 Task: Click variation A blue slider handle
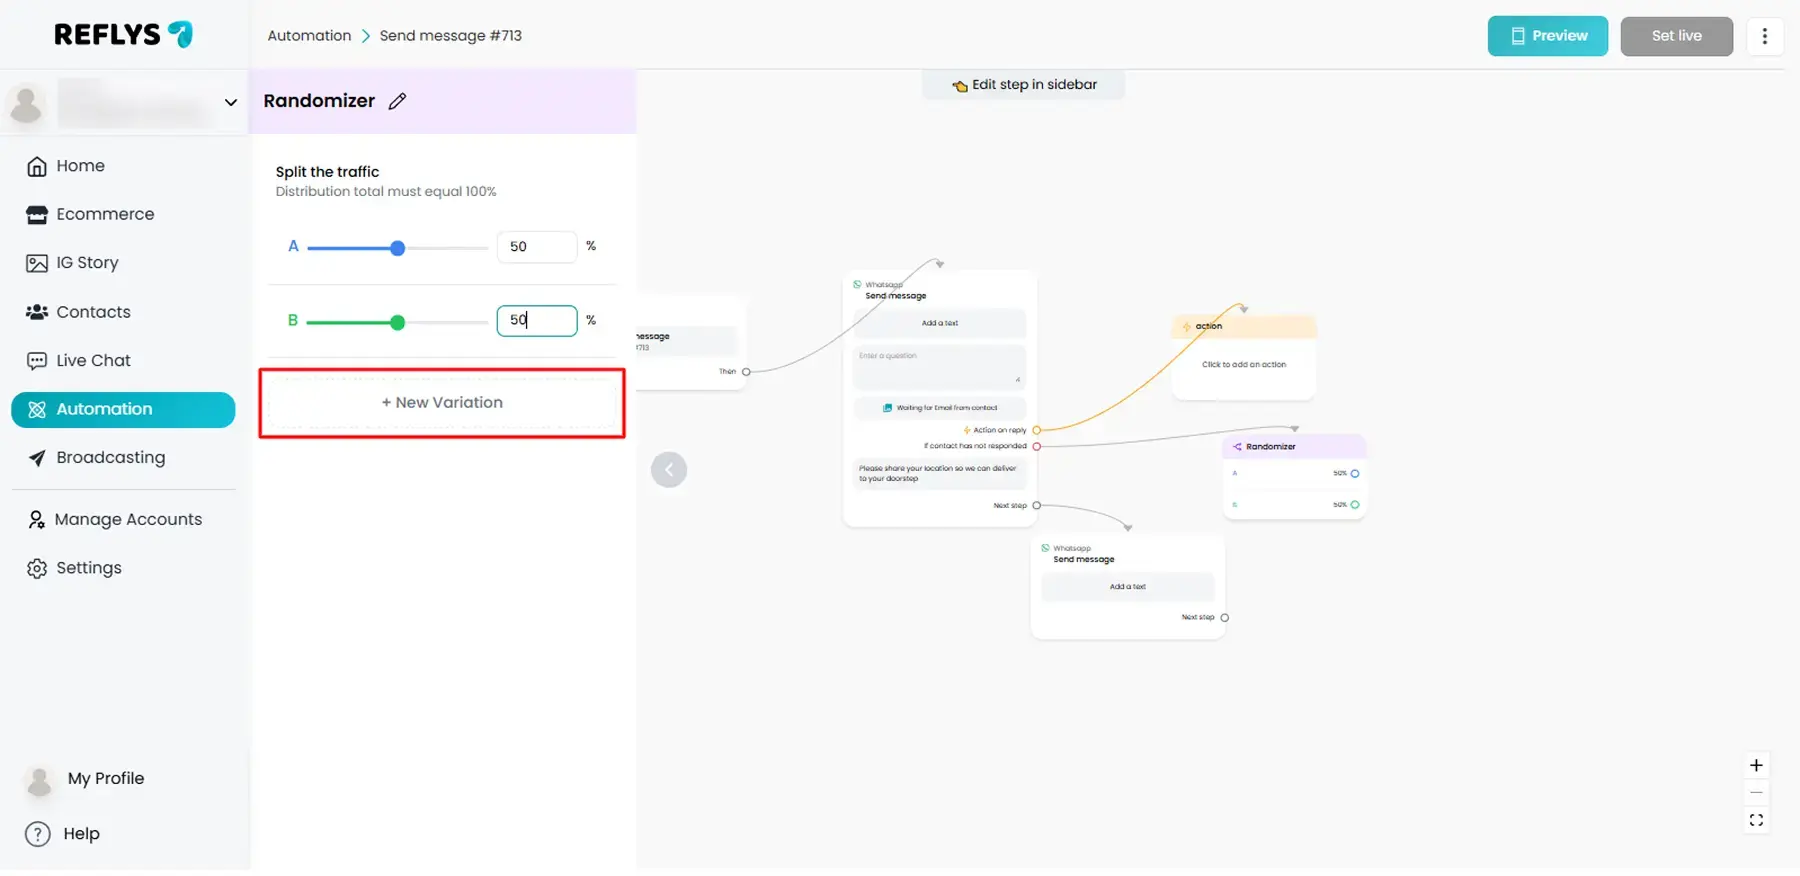pos(397,248)
